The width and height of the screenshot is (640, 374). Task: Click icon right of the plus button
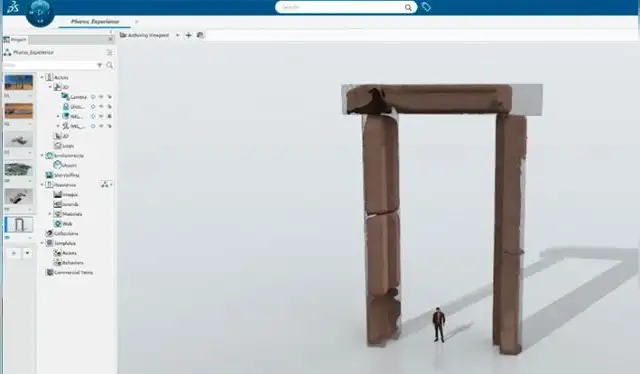(200, 35)
